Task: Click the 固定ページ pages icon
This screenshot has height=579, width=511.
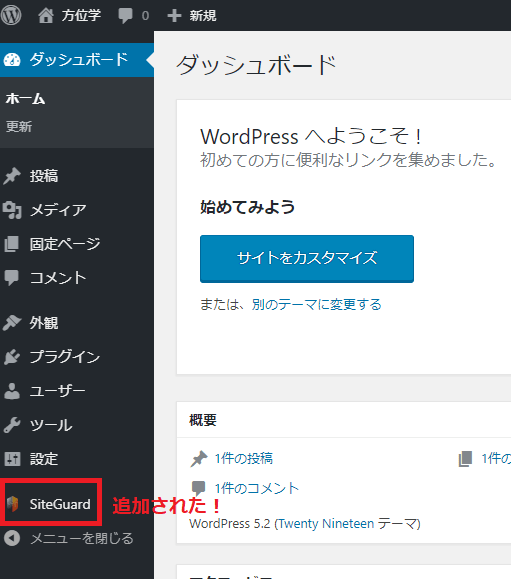Action: pos(12,244)
